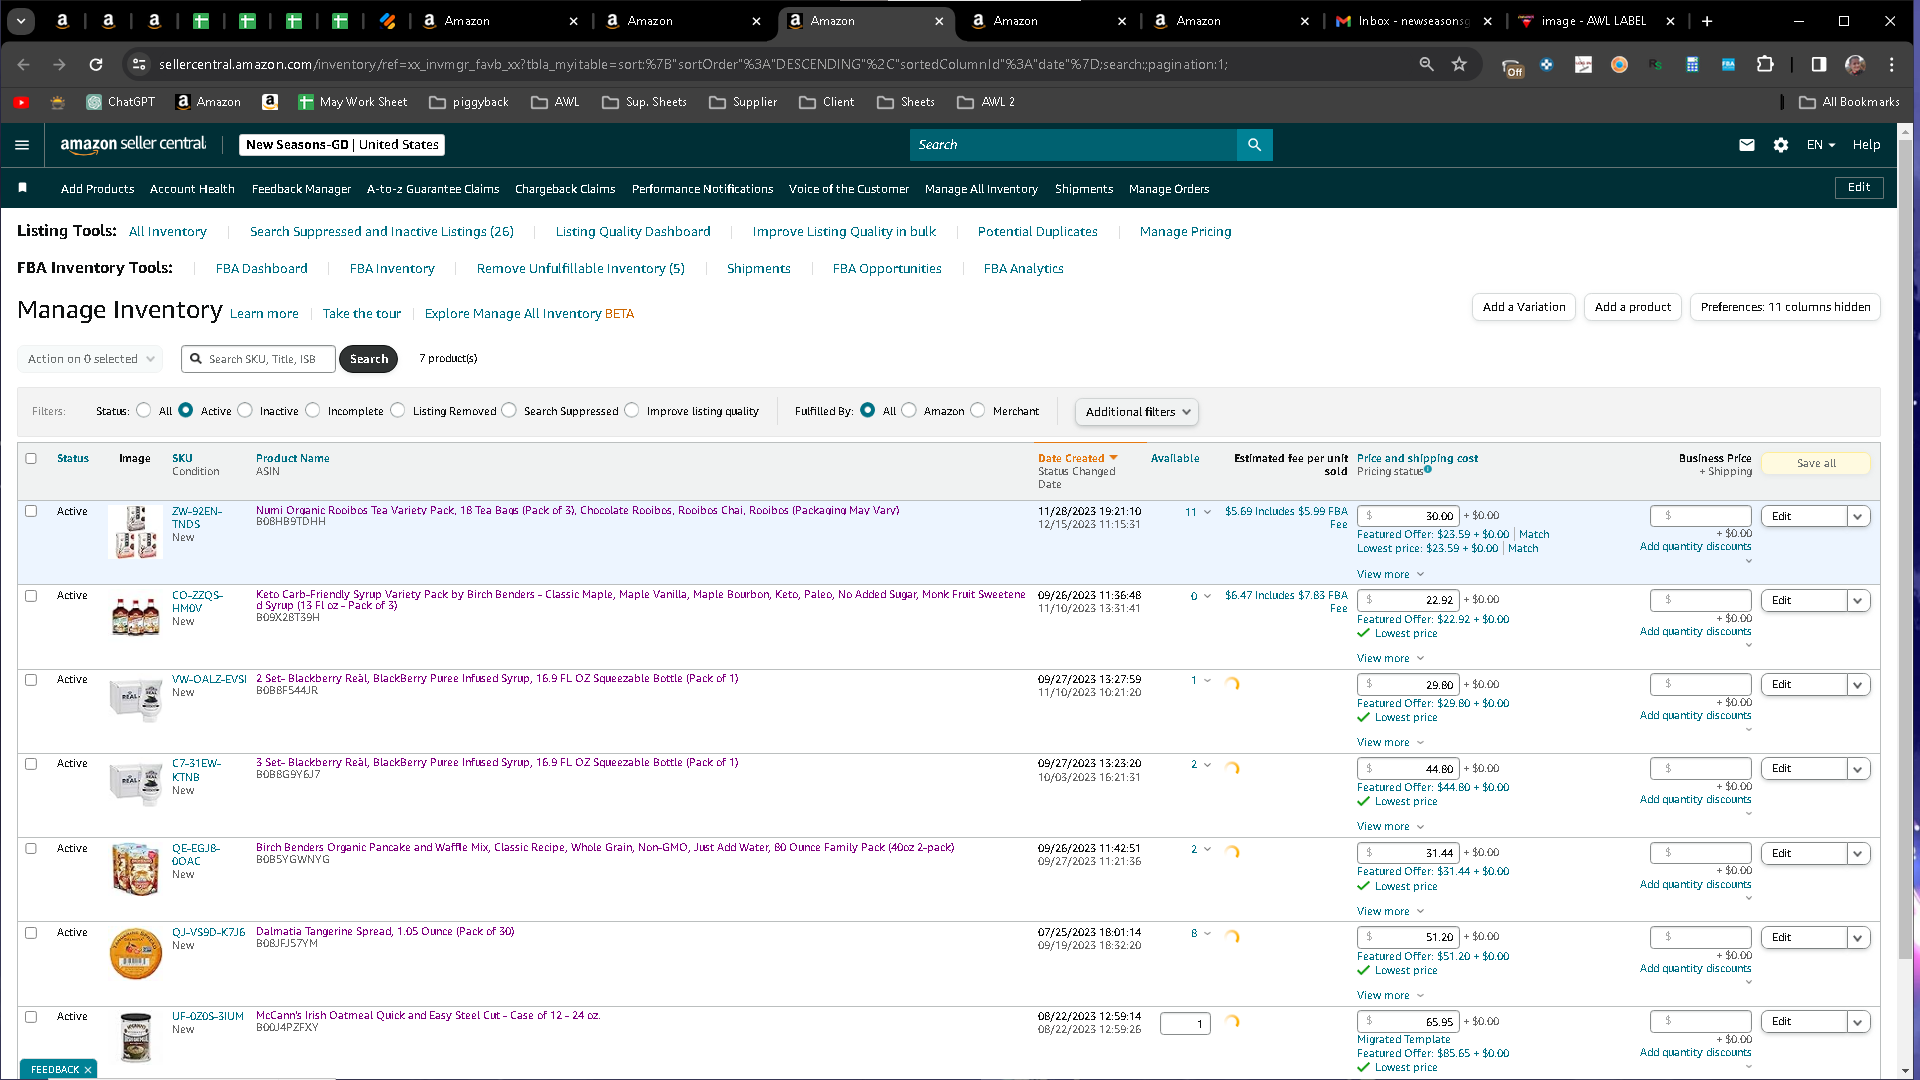The image size is (1920, 1080).
Task: Open Shipments in the top navigation
Action: click(1084, 189)
